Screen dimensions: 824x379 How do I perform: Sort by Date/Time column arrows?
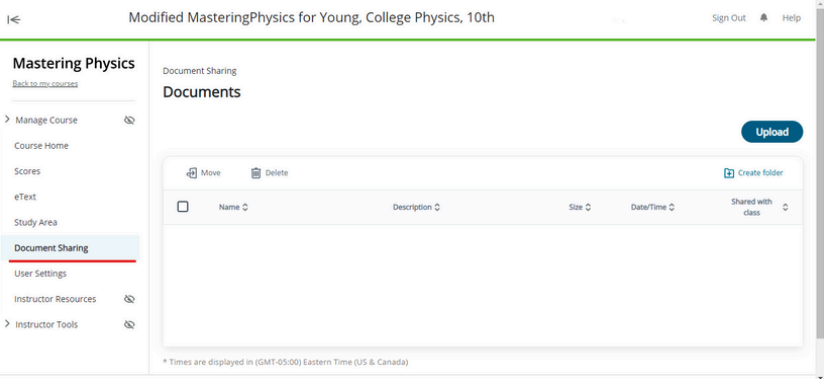pyautogui.click(x=672, y=207)
